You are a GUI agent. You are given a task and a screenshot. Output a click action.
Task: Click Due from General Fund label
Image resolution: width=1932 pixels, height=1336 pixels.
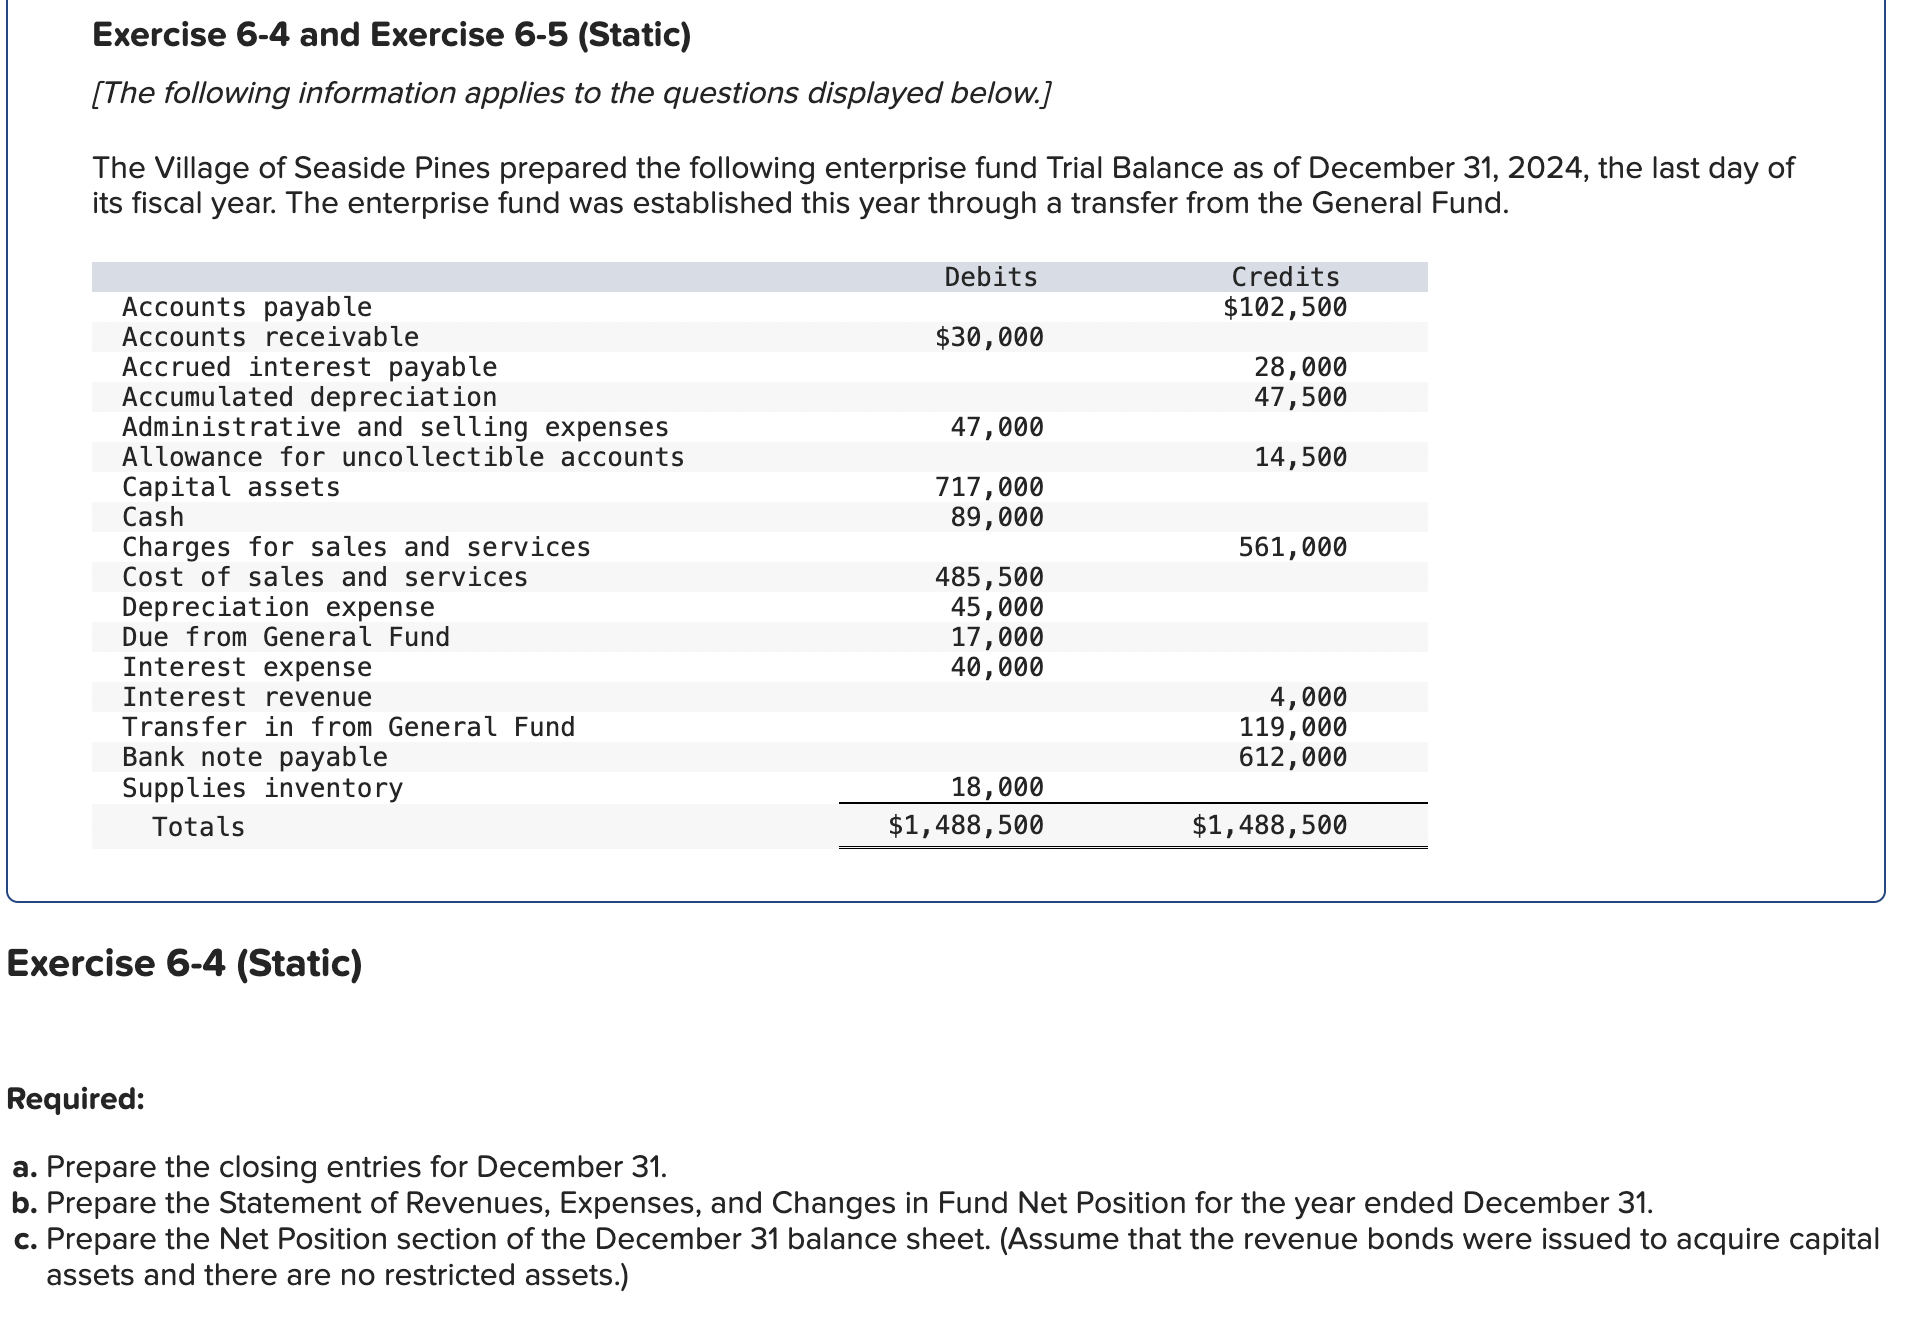click(x=286, y=637)
